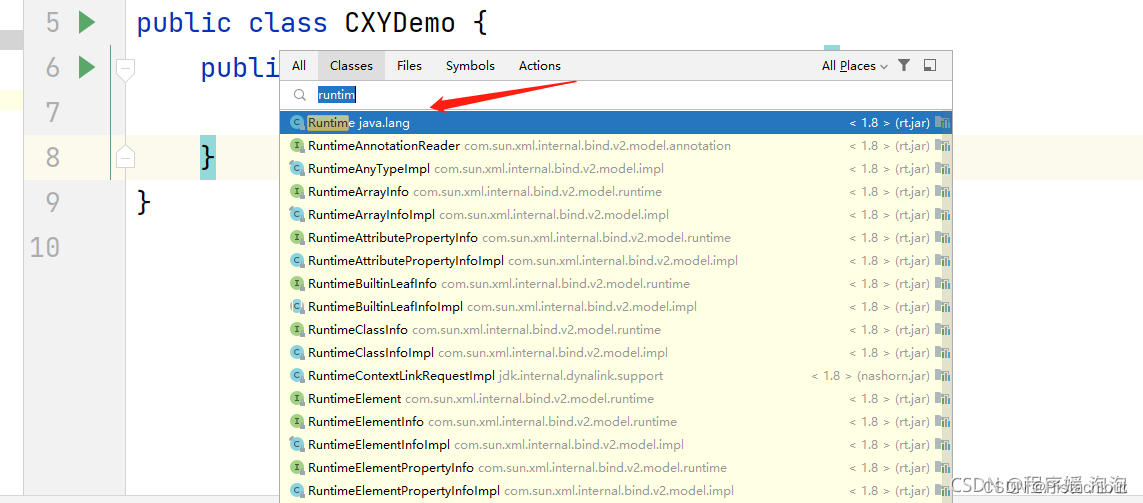Click interface icon of RuntimeAnnotationReader

click(x=297, y=146)
